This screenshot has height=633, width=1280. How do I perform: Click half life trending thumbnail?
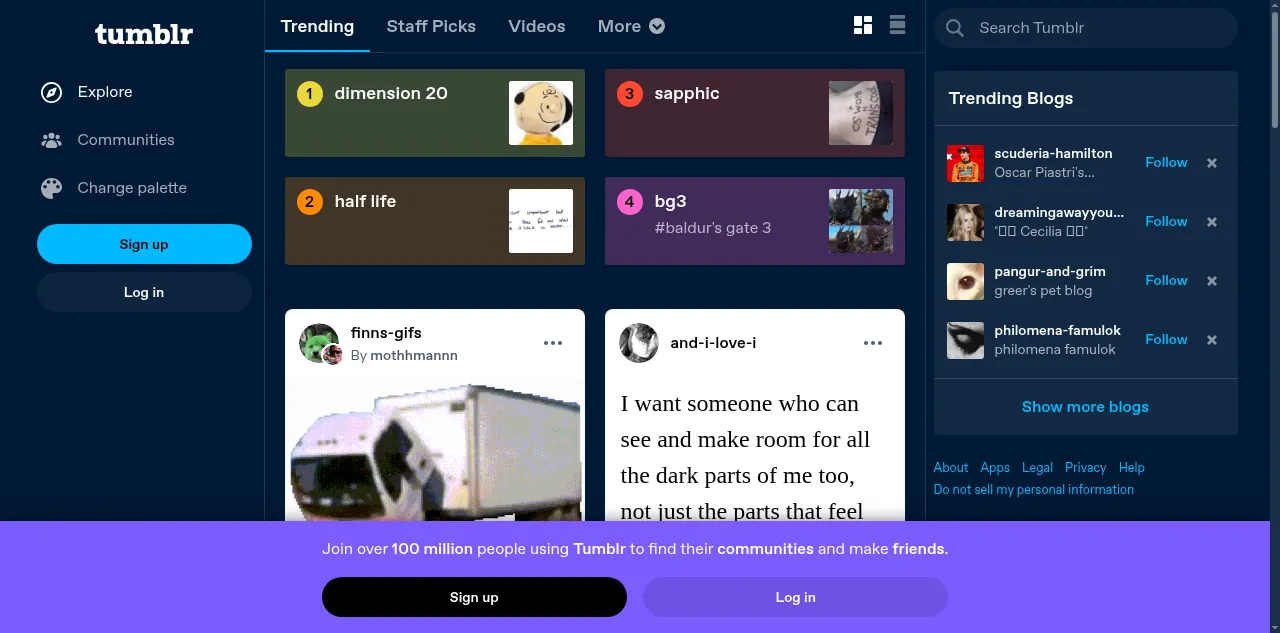tap(541, 221)
